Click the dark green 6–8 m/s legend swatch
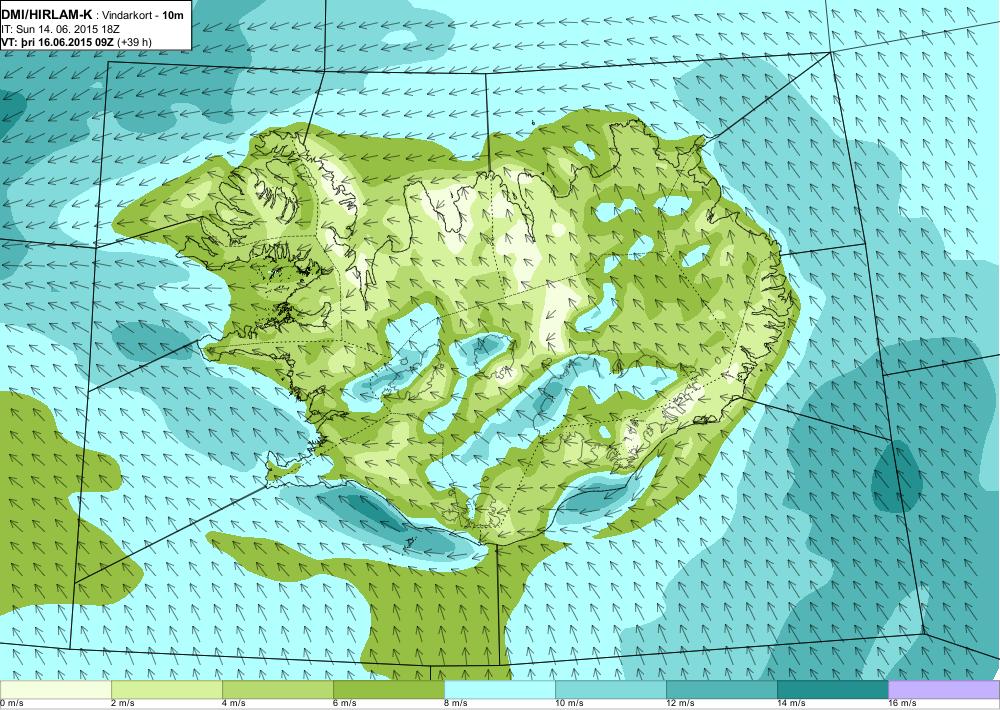The width and height of the screenshot is (1000, 710). pos(388,690)
